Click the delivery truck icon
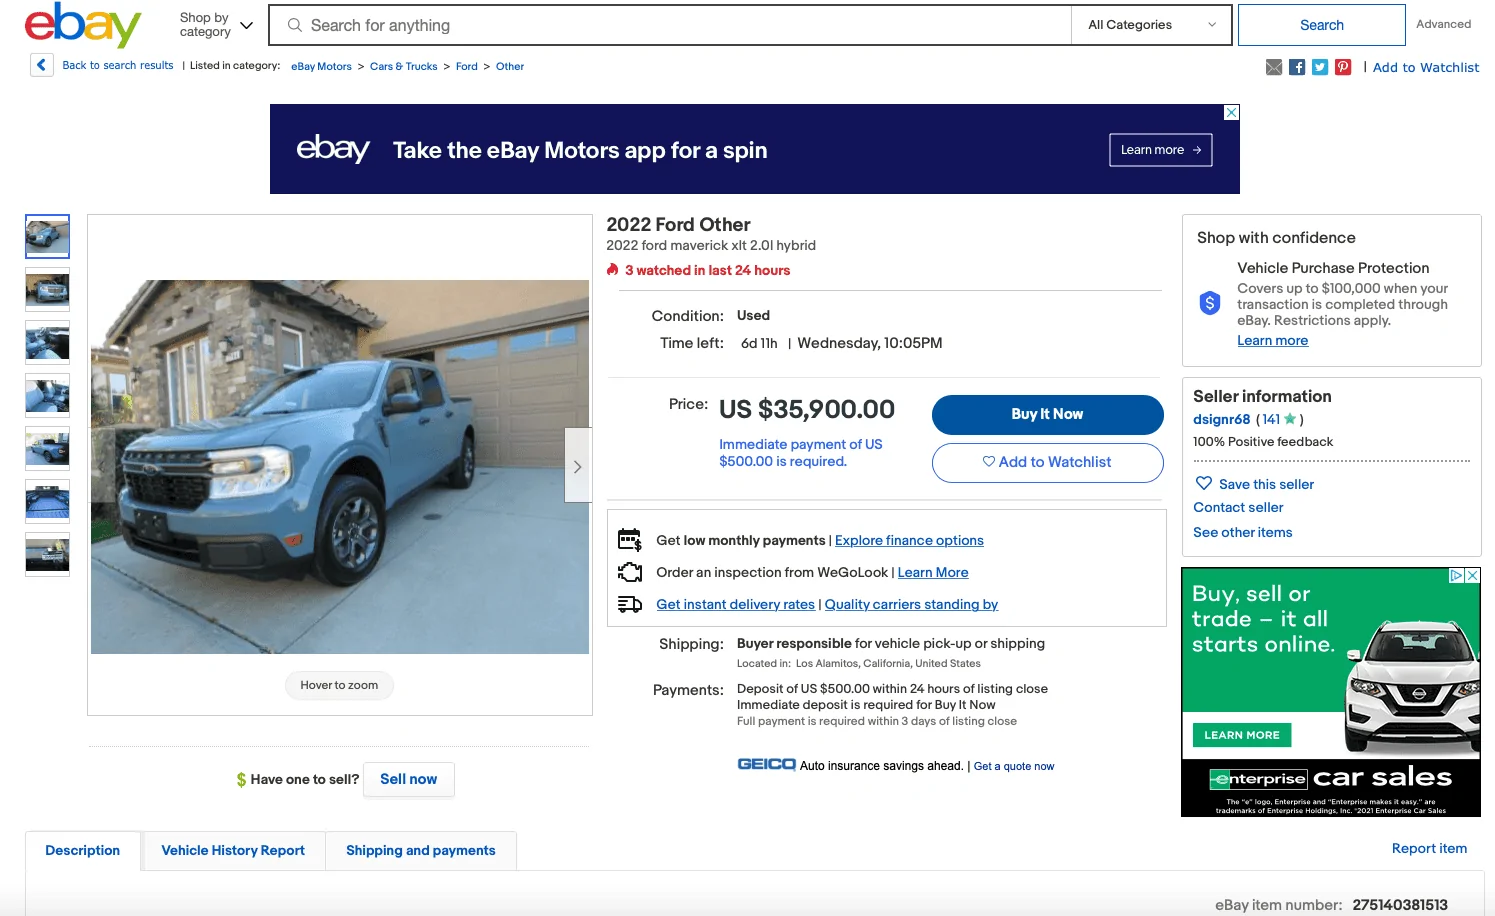Image resolution: width=1495 pixels, height=916 pixels. 630,604
